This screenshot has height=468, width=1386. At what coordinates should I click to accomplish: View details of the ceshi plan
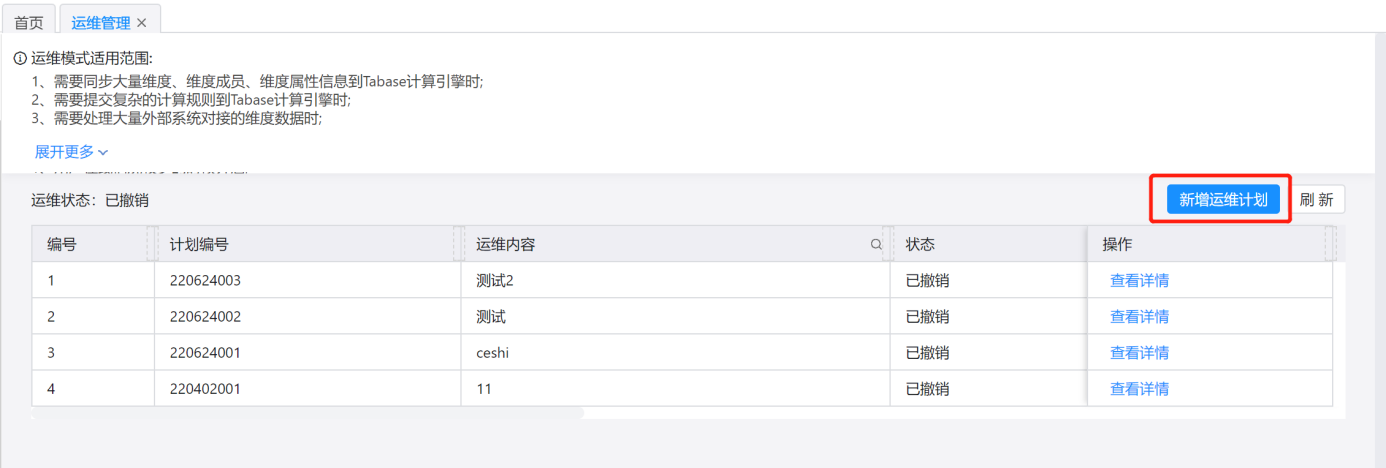1139,353
